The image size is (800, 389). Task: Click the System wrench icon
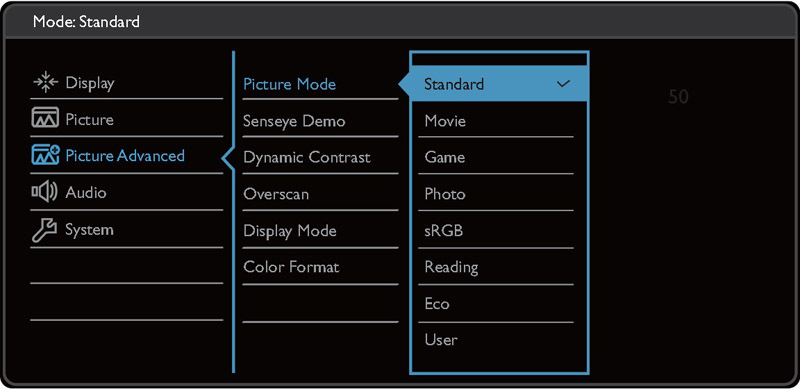(44, 230)
